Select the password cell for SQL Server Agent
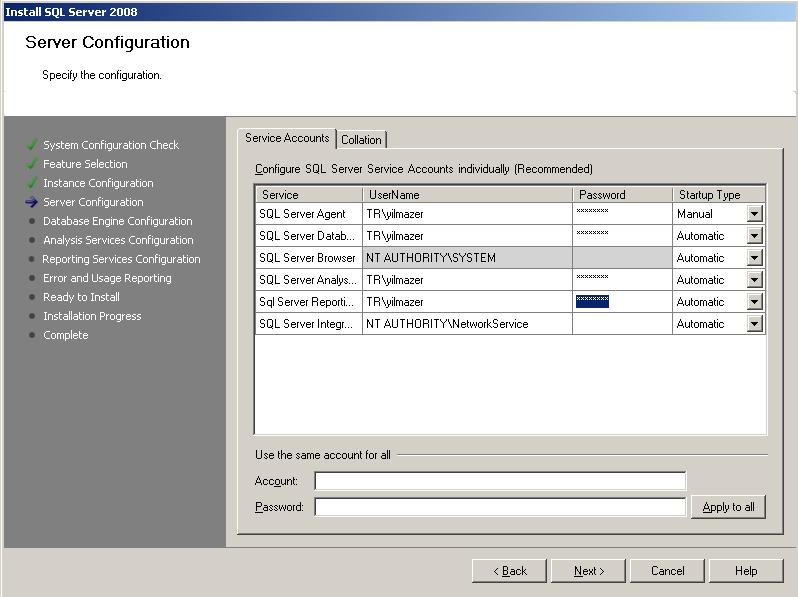 pyautogui.click(x=622, y=214)
